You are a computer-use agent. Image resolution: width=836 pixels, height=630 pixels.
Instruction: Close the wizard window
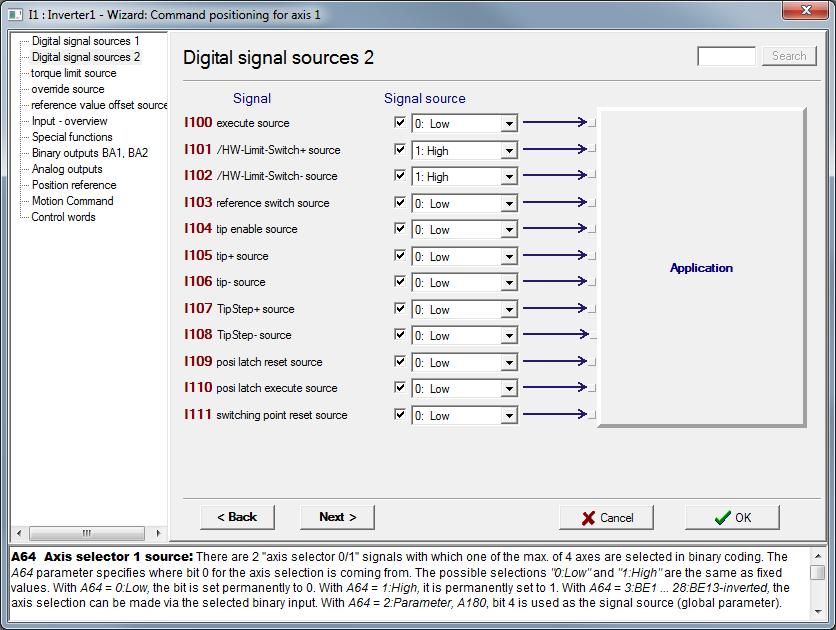coord(806,11)
